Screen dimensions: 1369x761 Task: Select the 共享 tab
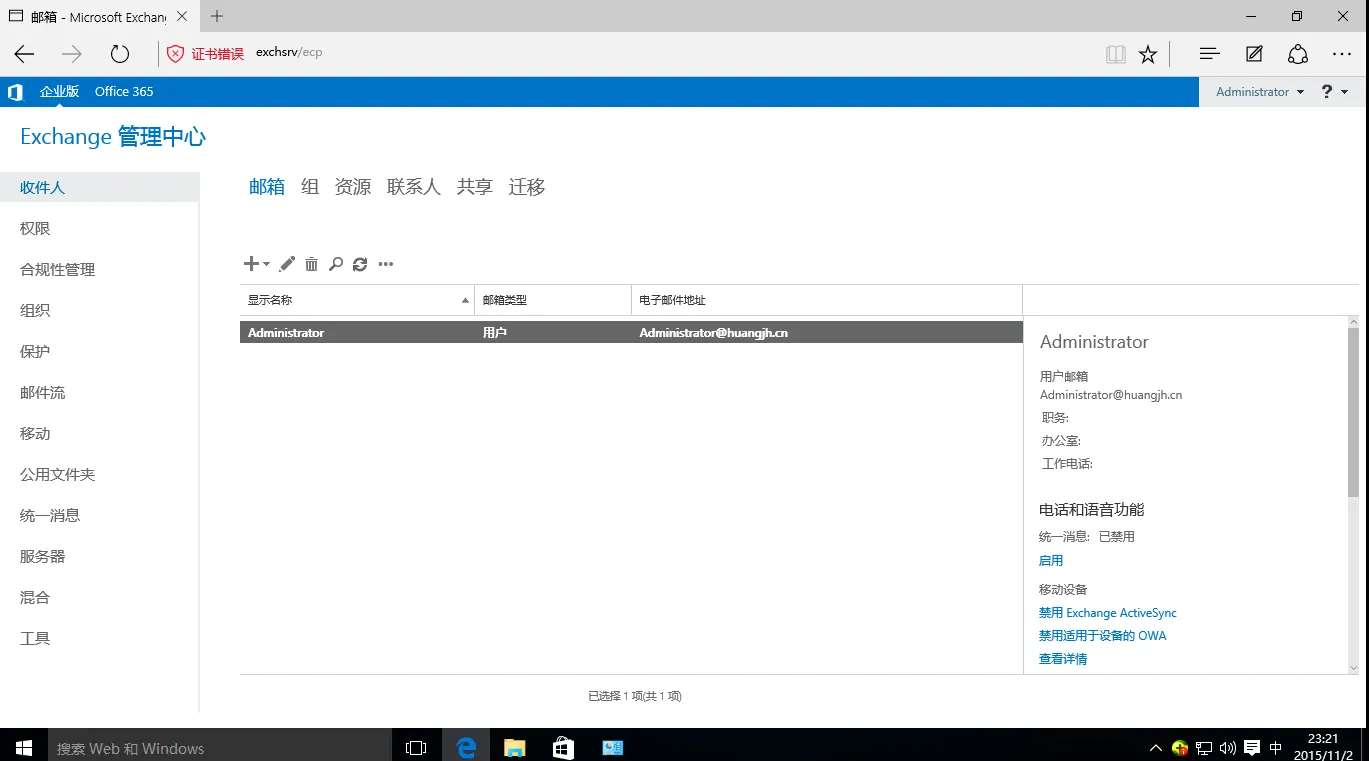[475, 187]
